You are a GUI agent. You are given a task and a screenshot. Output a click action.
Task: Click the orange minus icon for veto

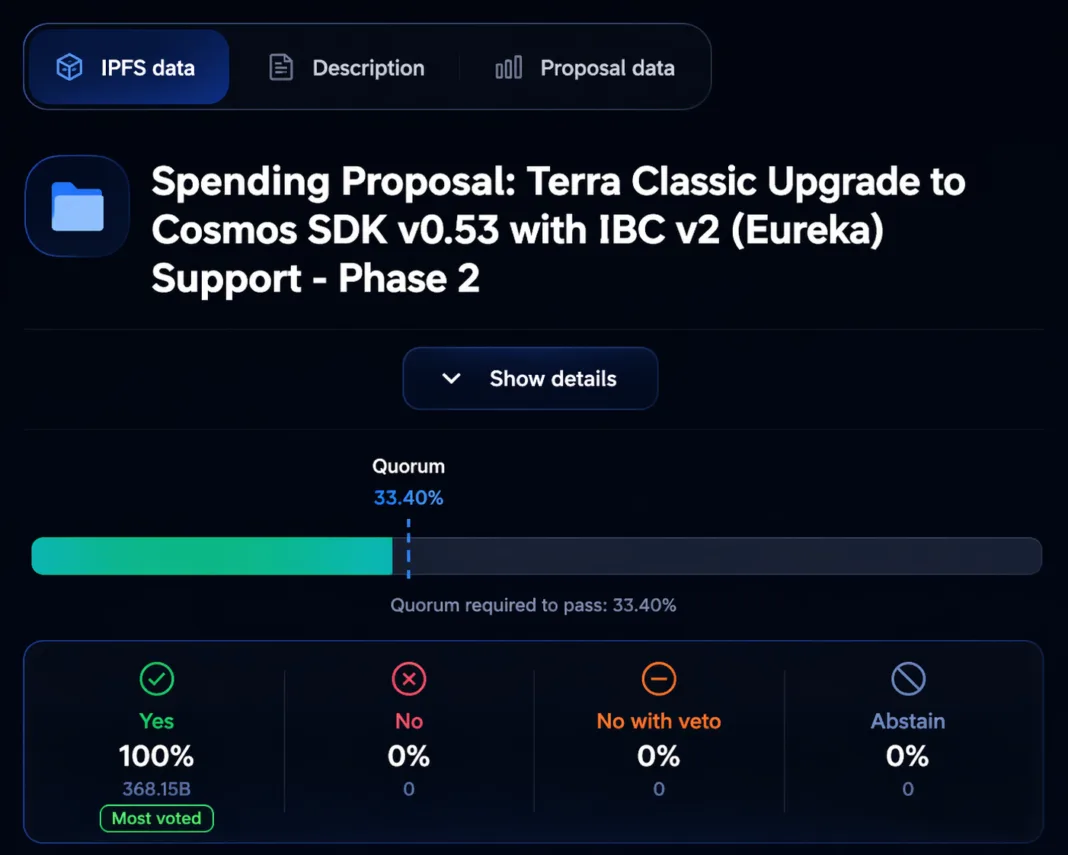click(659, 680)
